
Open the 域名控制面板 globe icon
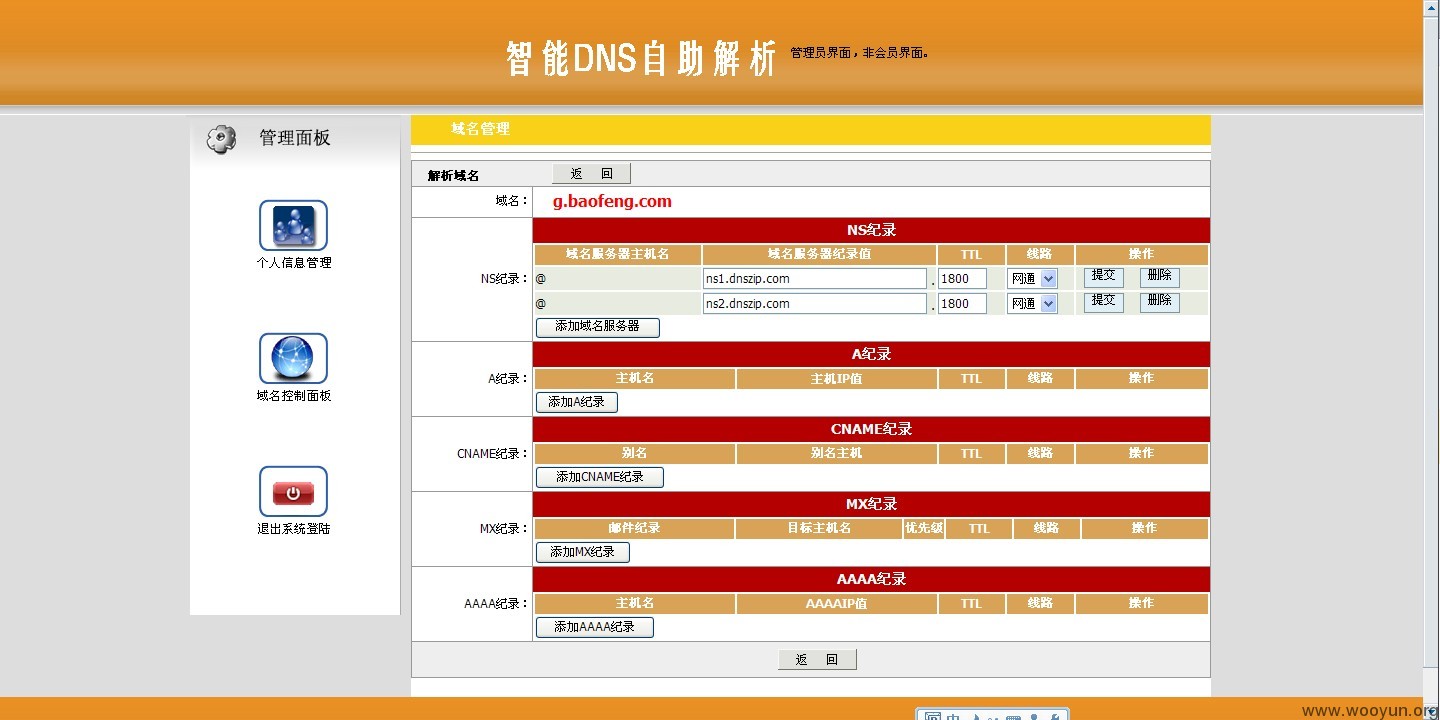293,358
